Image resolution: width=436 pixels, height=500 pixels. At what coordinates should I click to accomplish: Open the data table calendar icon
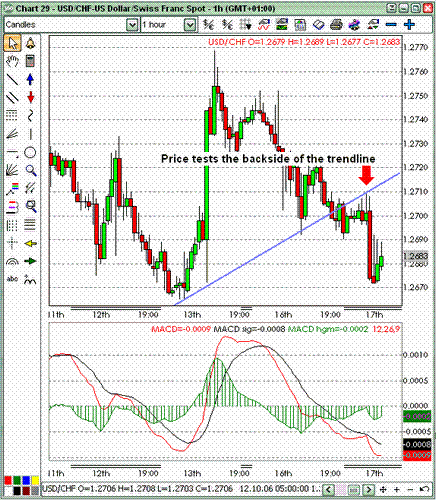pos(300,25)
